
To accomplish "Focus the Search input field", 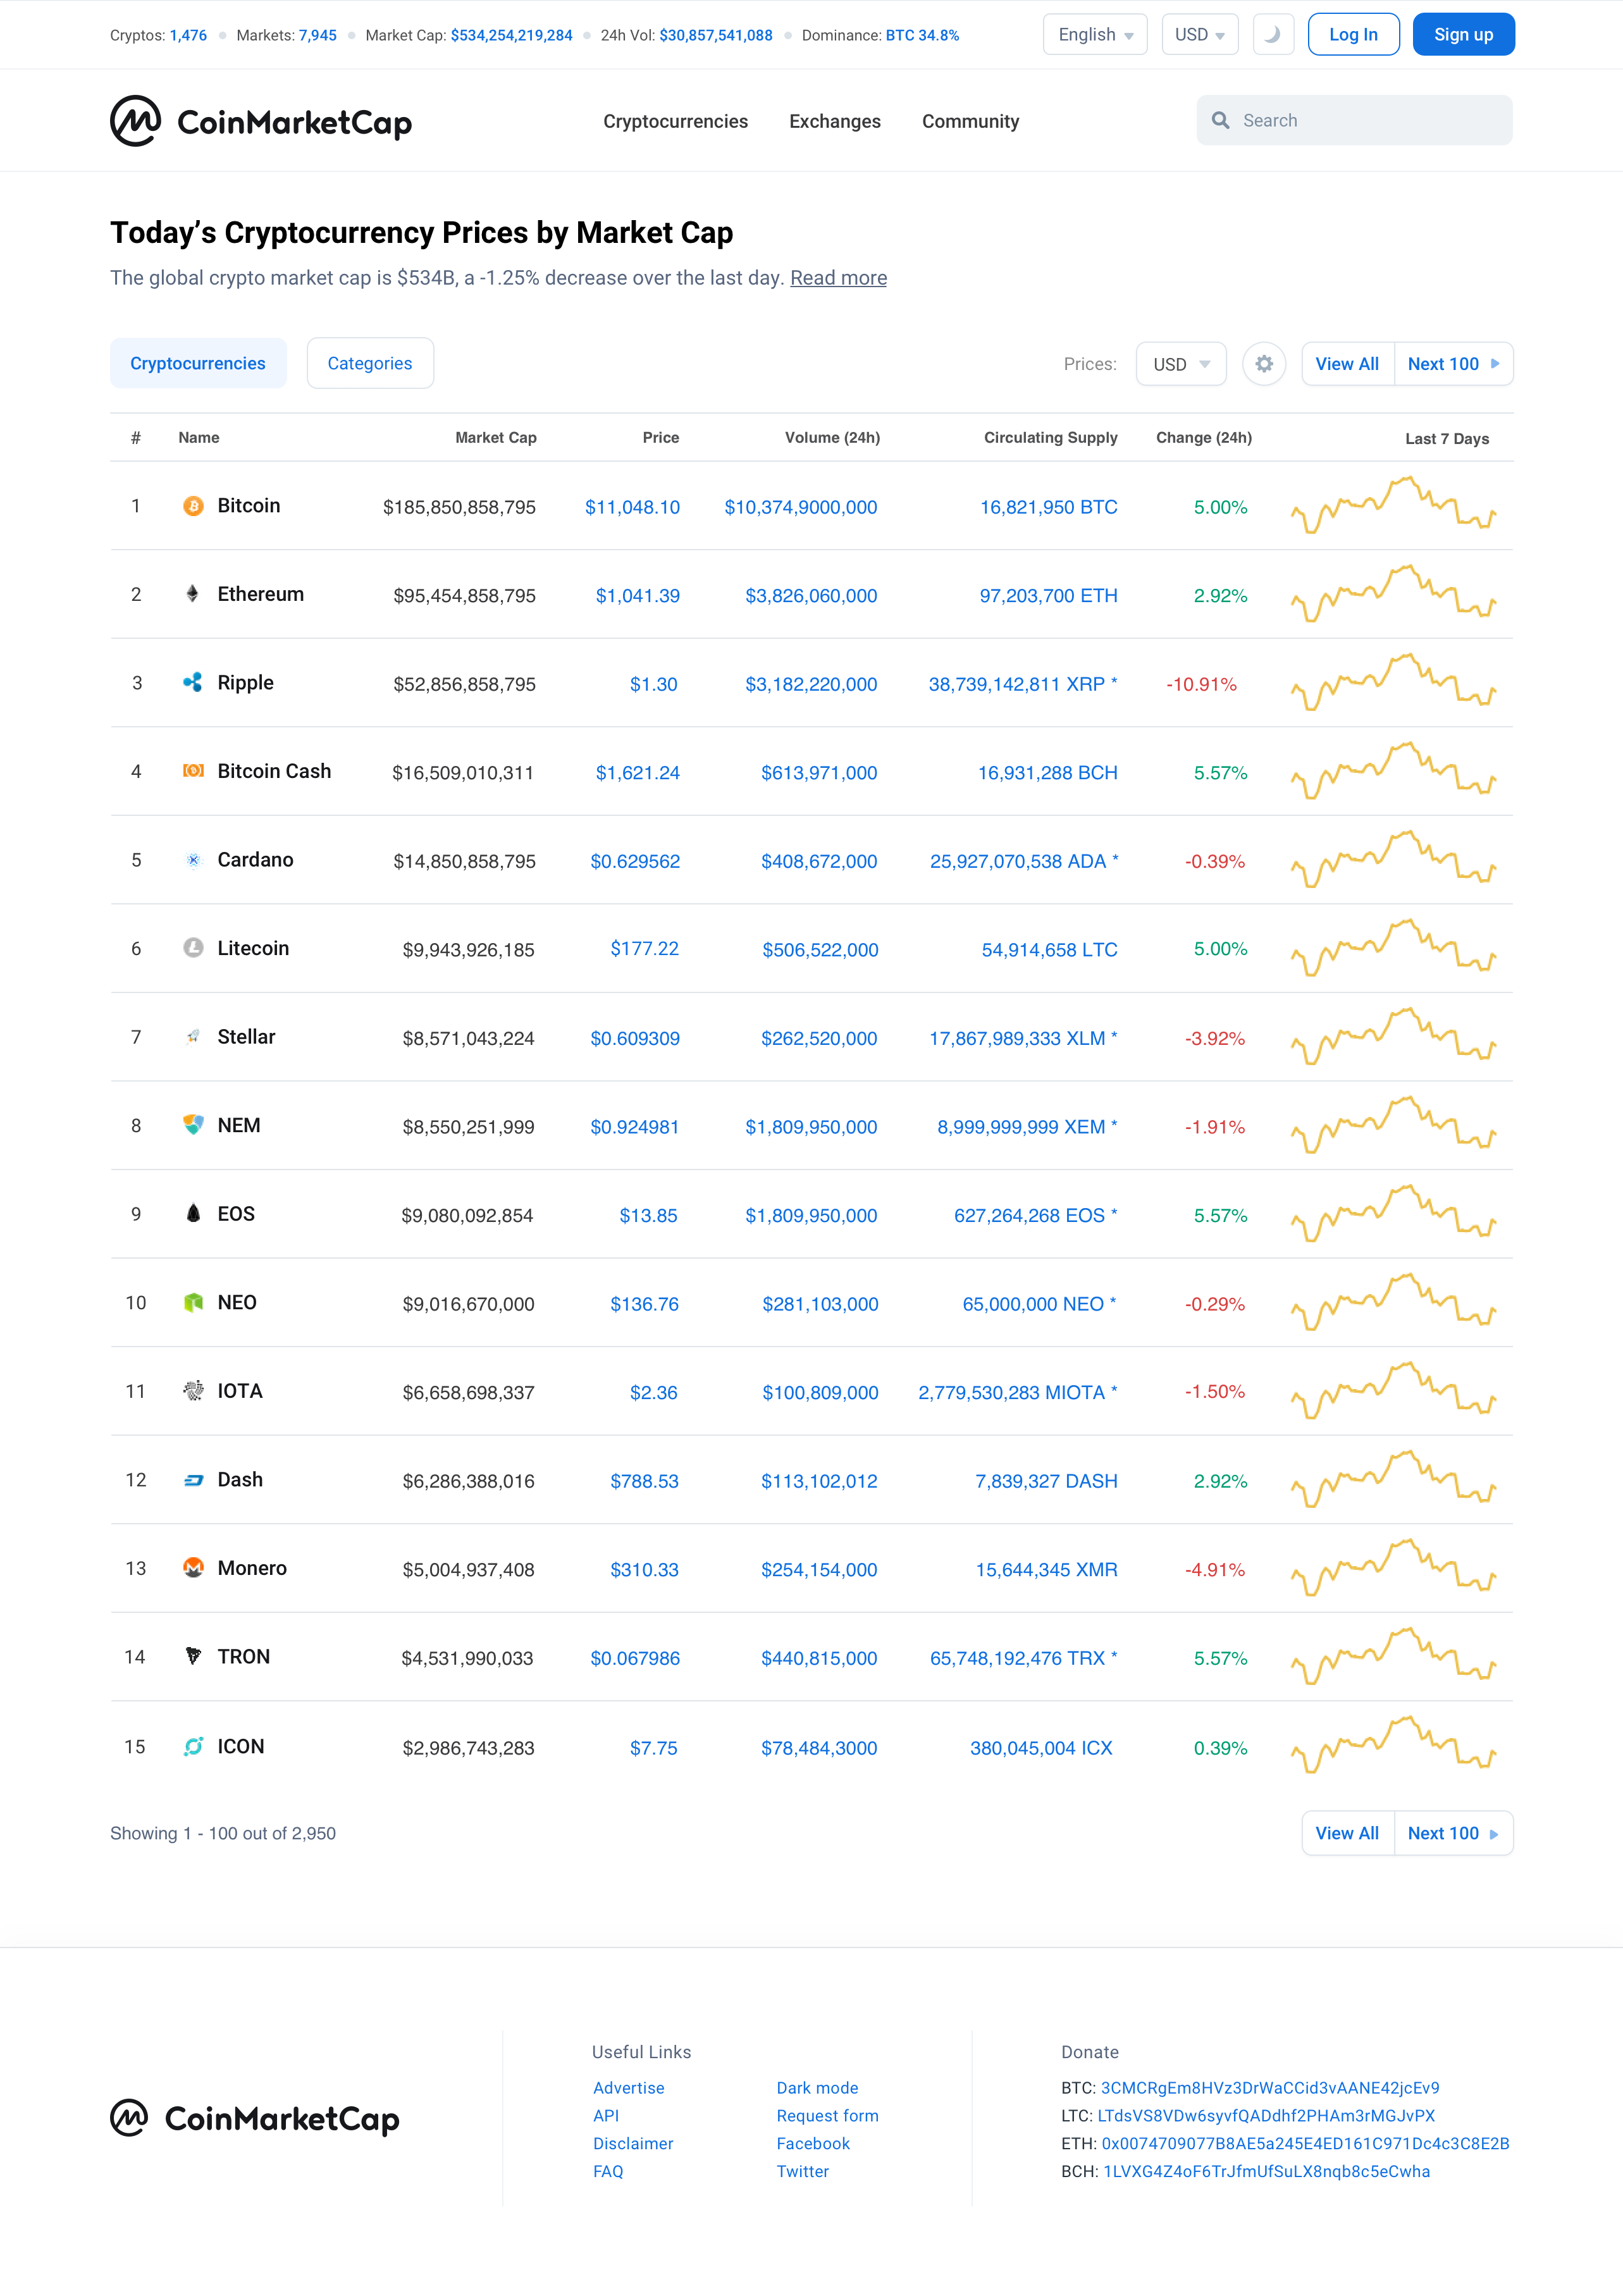I will coord(1354,121).
